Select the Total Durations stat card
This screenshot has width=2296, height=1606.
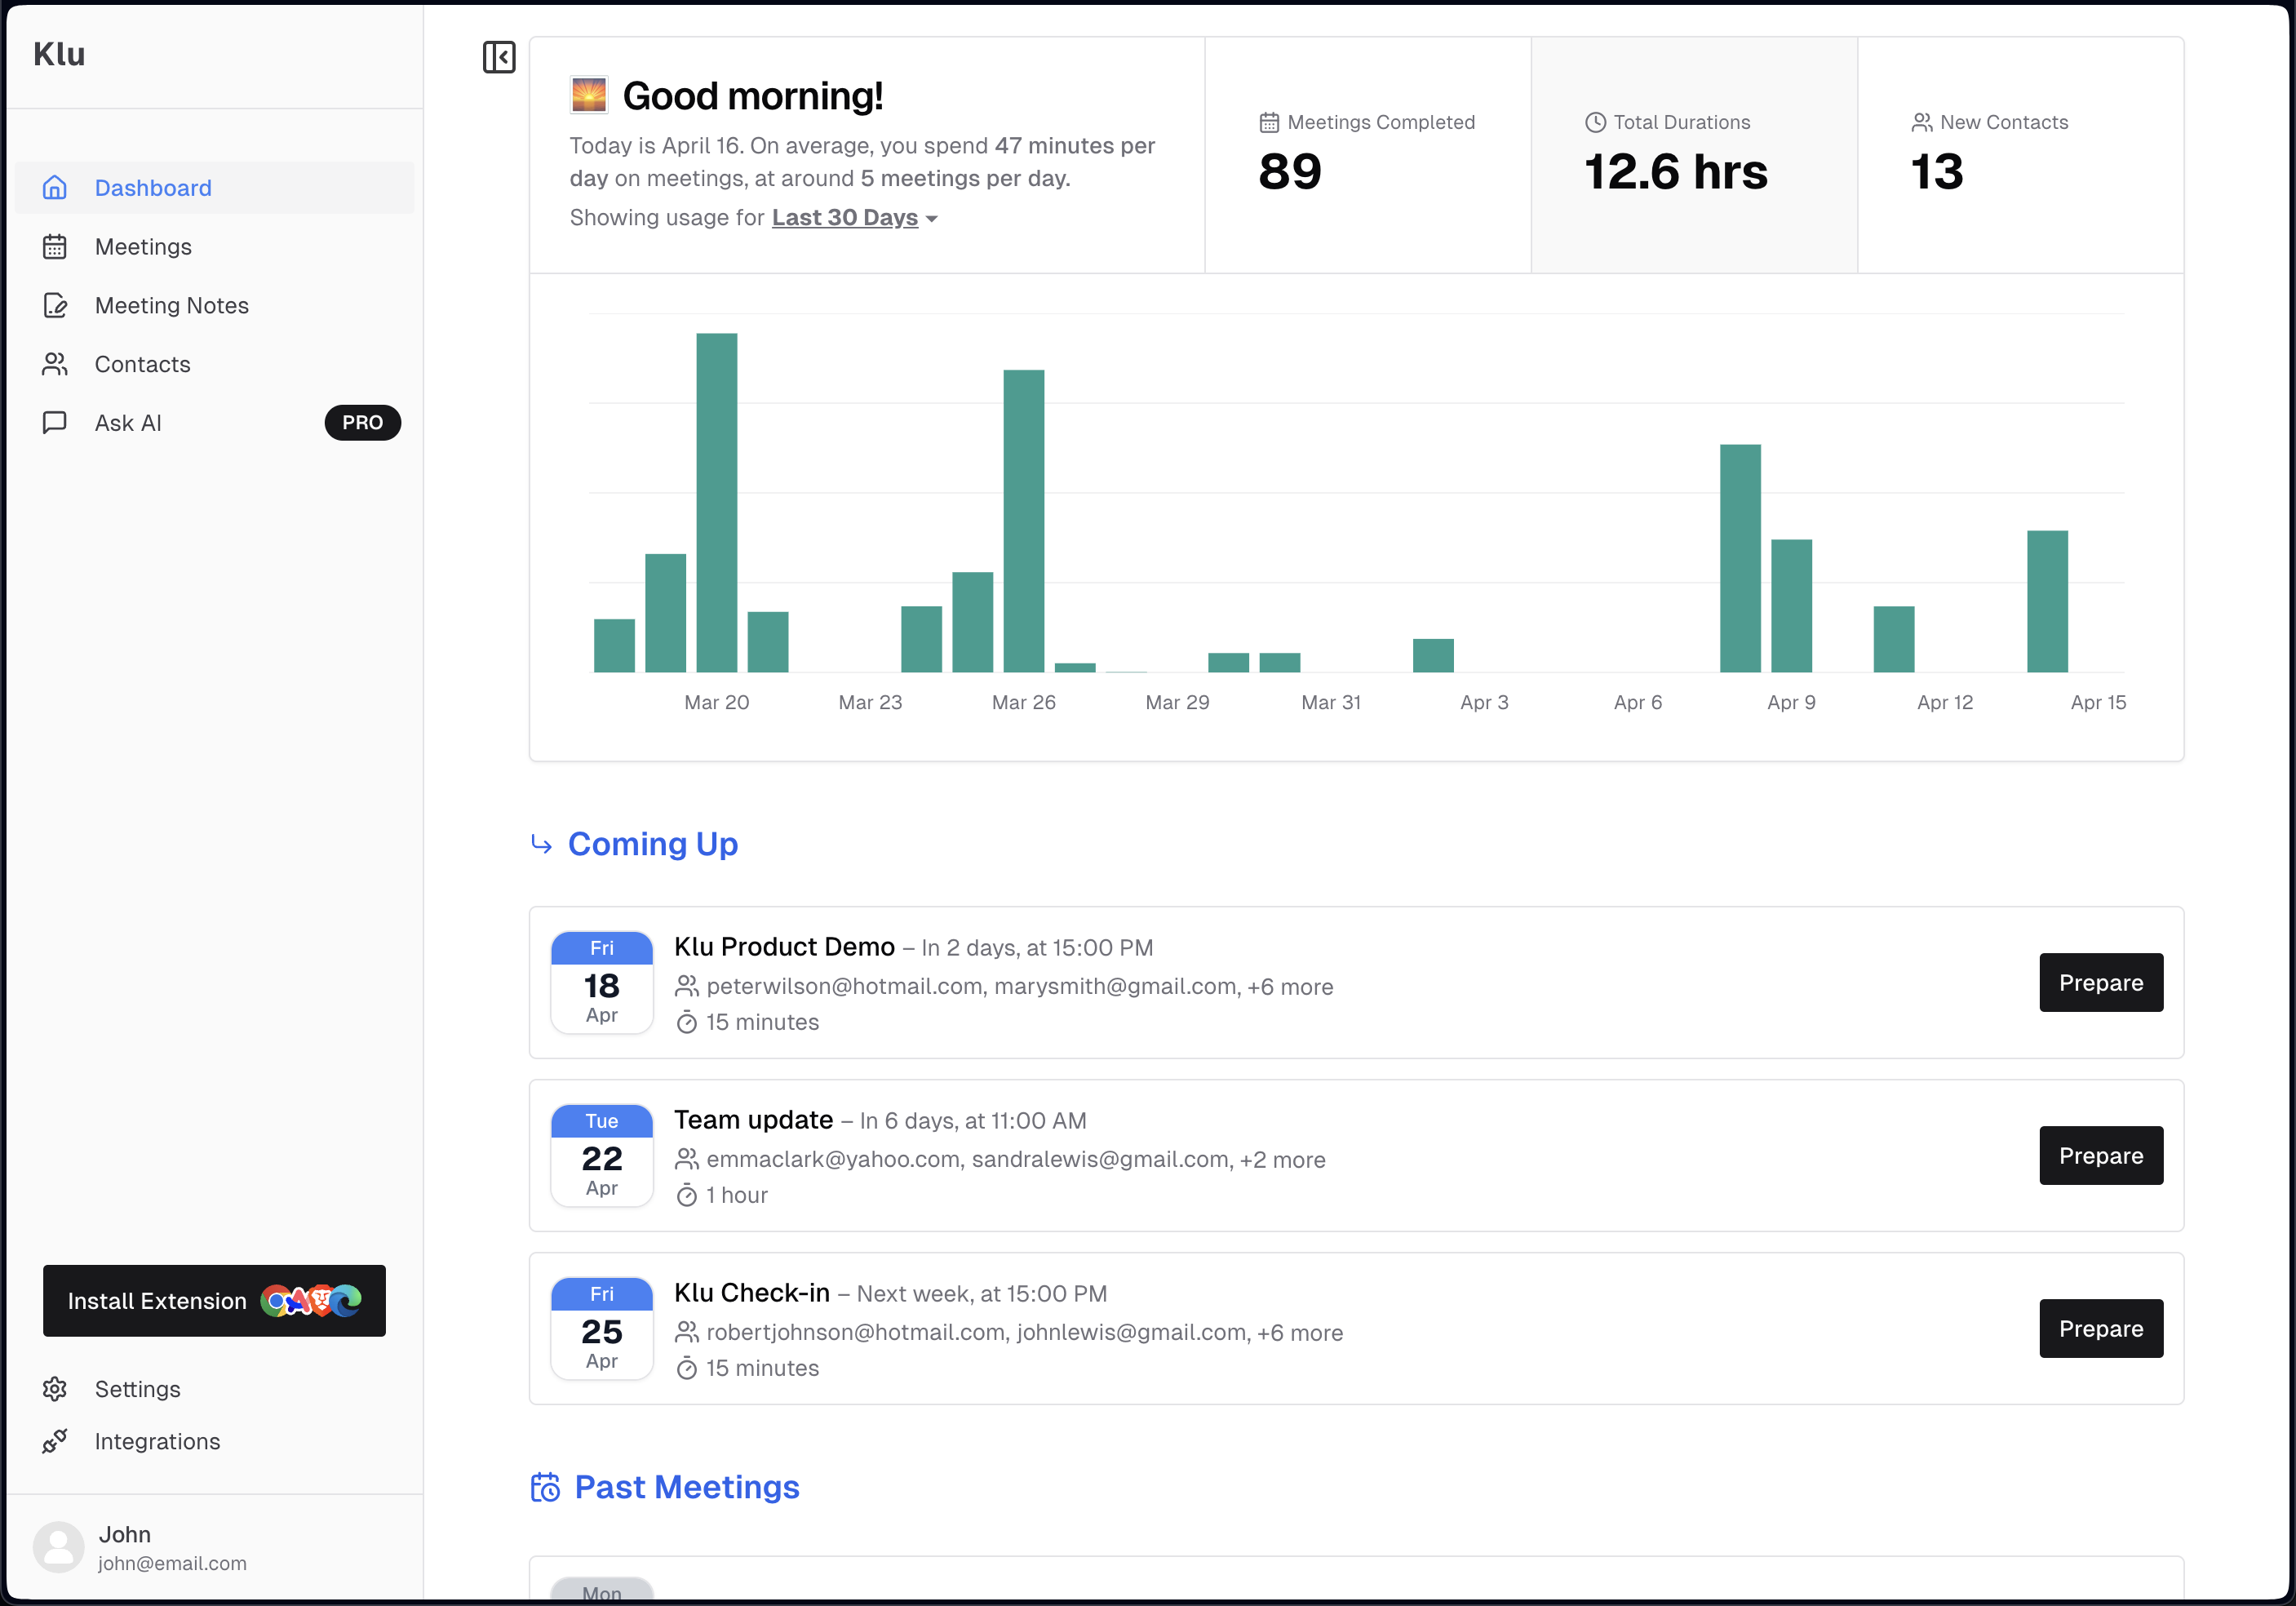[x=1694, y=155]
